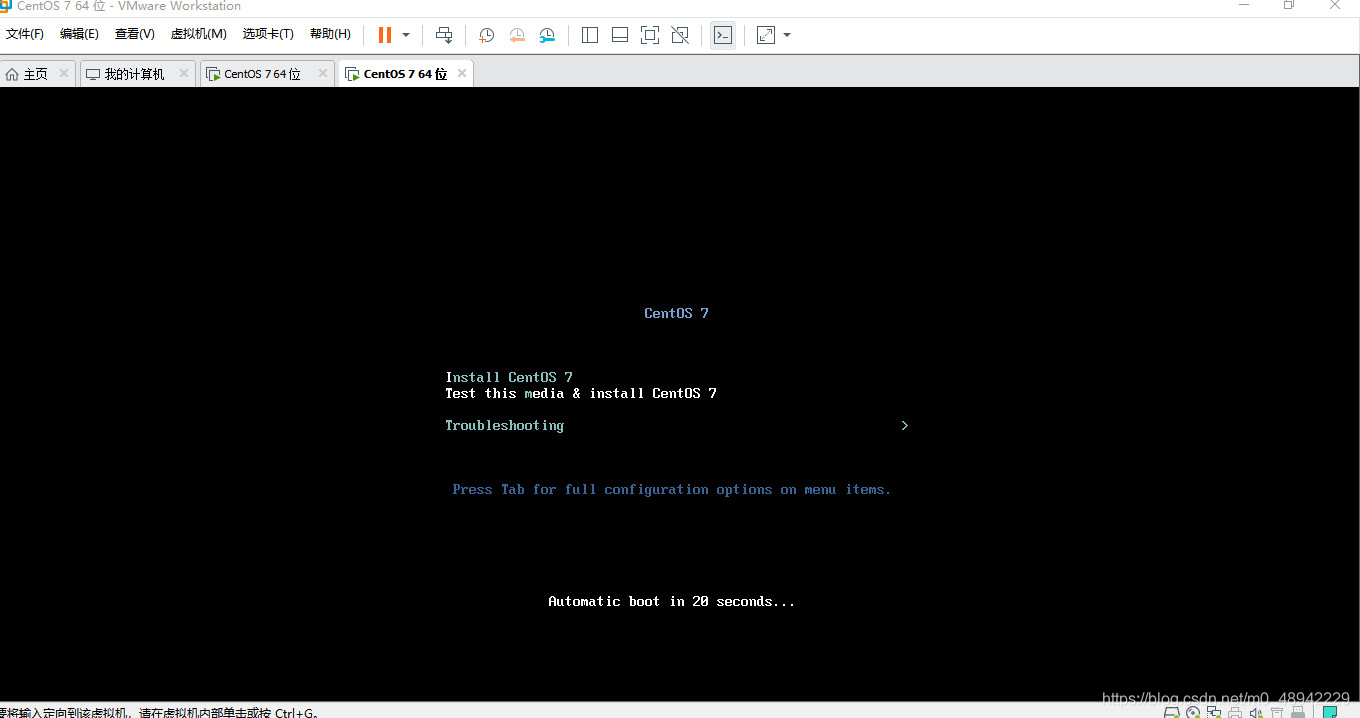Click the Press Tab for full configuration hint
Image resolution: width=1360 pixels, height=718 pixels.
tap(671, 489)
